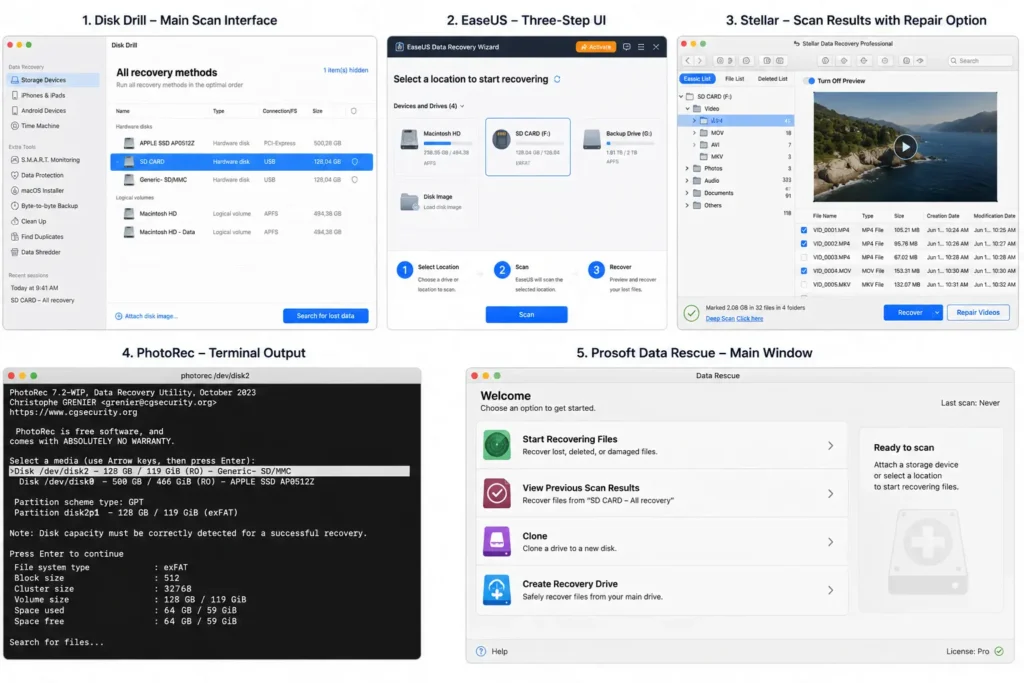The image size is (1024, 683).
Task: Choose Start Recovering Files option
Action: click(x=662, y=445)
